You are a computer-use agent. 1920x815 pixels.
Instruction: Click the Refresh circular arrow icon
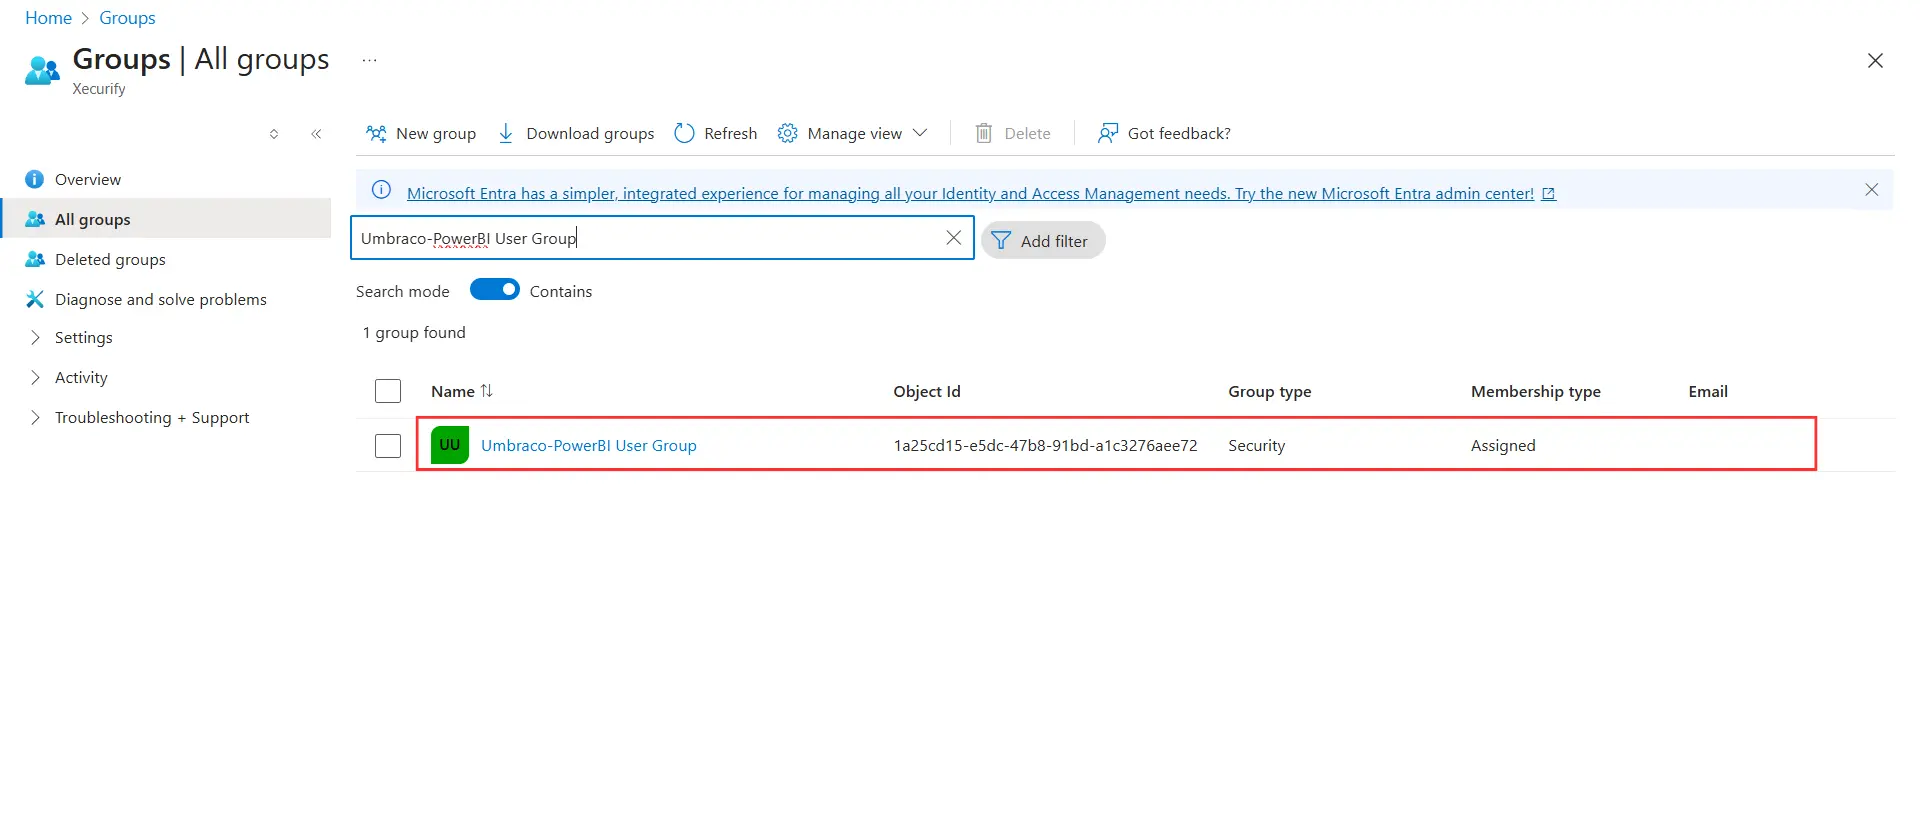pos(684,133)
